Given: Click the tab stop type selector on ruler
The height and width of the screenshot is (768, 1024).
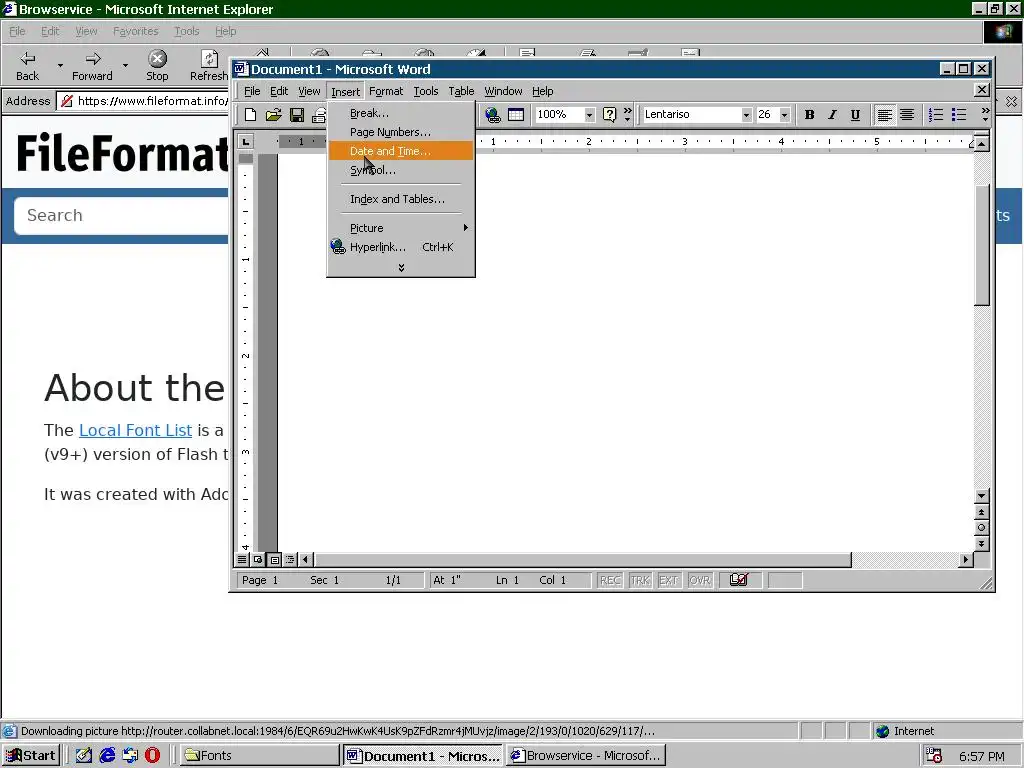Looking at the screenshot, I should (x=245, y=141).
